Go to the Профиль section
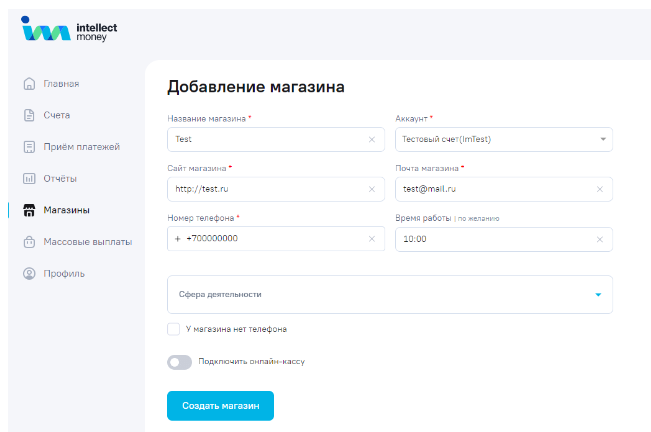This screenshot has height=432, width=651. 63,273
